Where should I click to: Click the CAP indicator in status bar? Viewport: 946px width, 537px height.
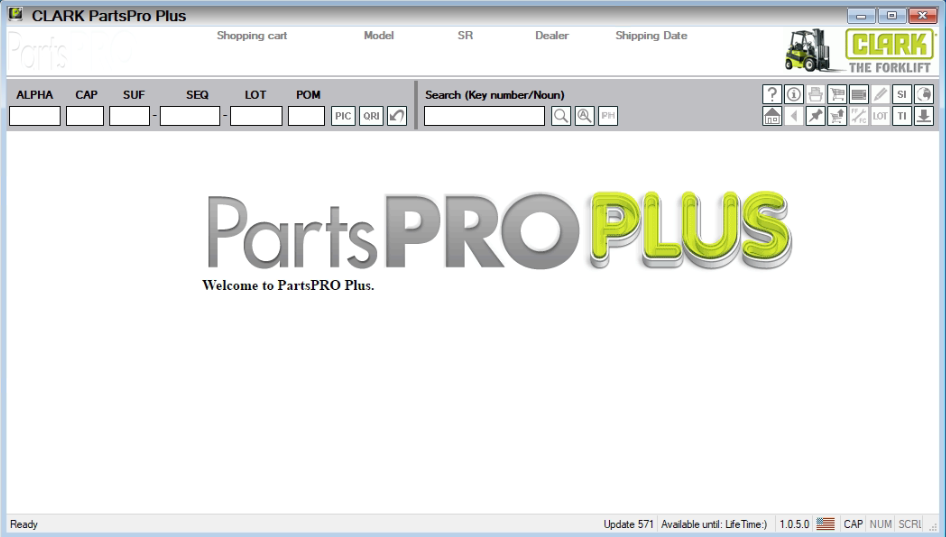click(853, 524)
